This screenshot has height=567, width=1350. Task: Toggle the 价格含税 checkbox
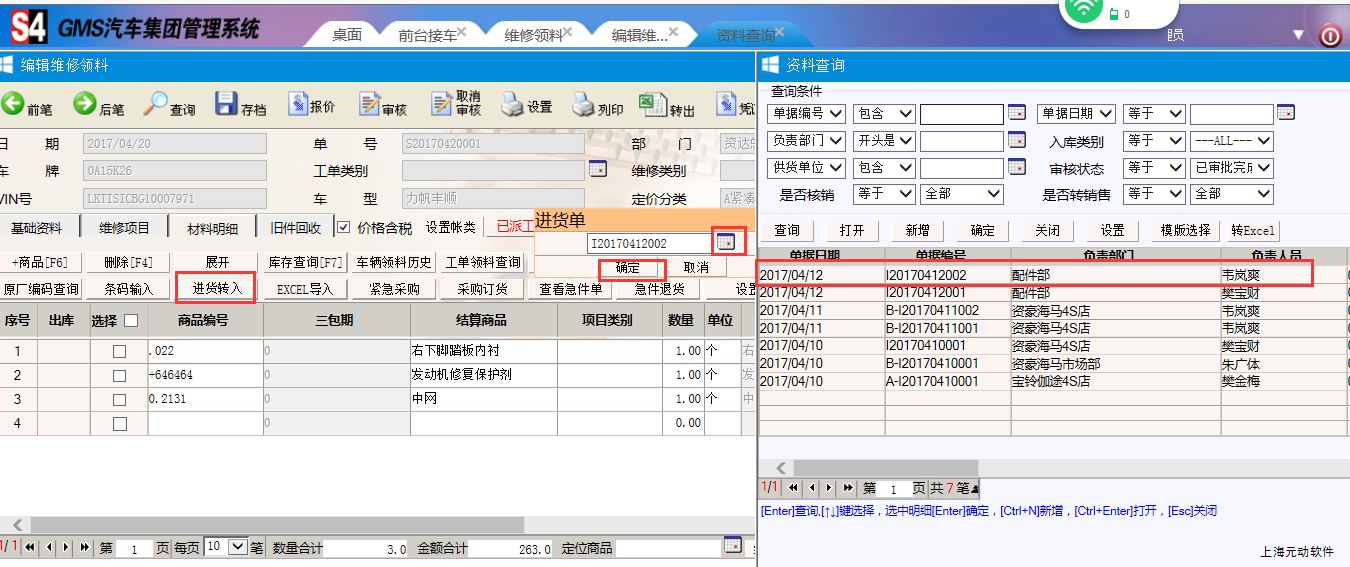point(344,228)
